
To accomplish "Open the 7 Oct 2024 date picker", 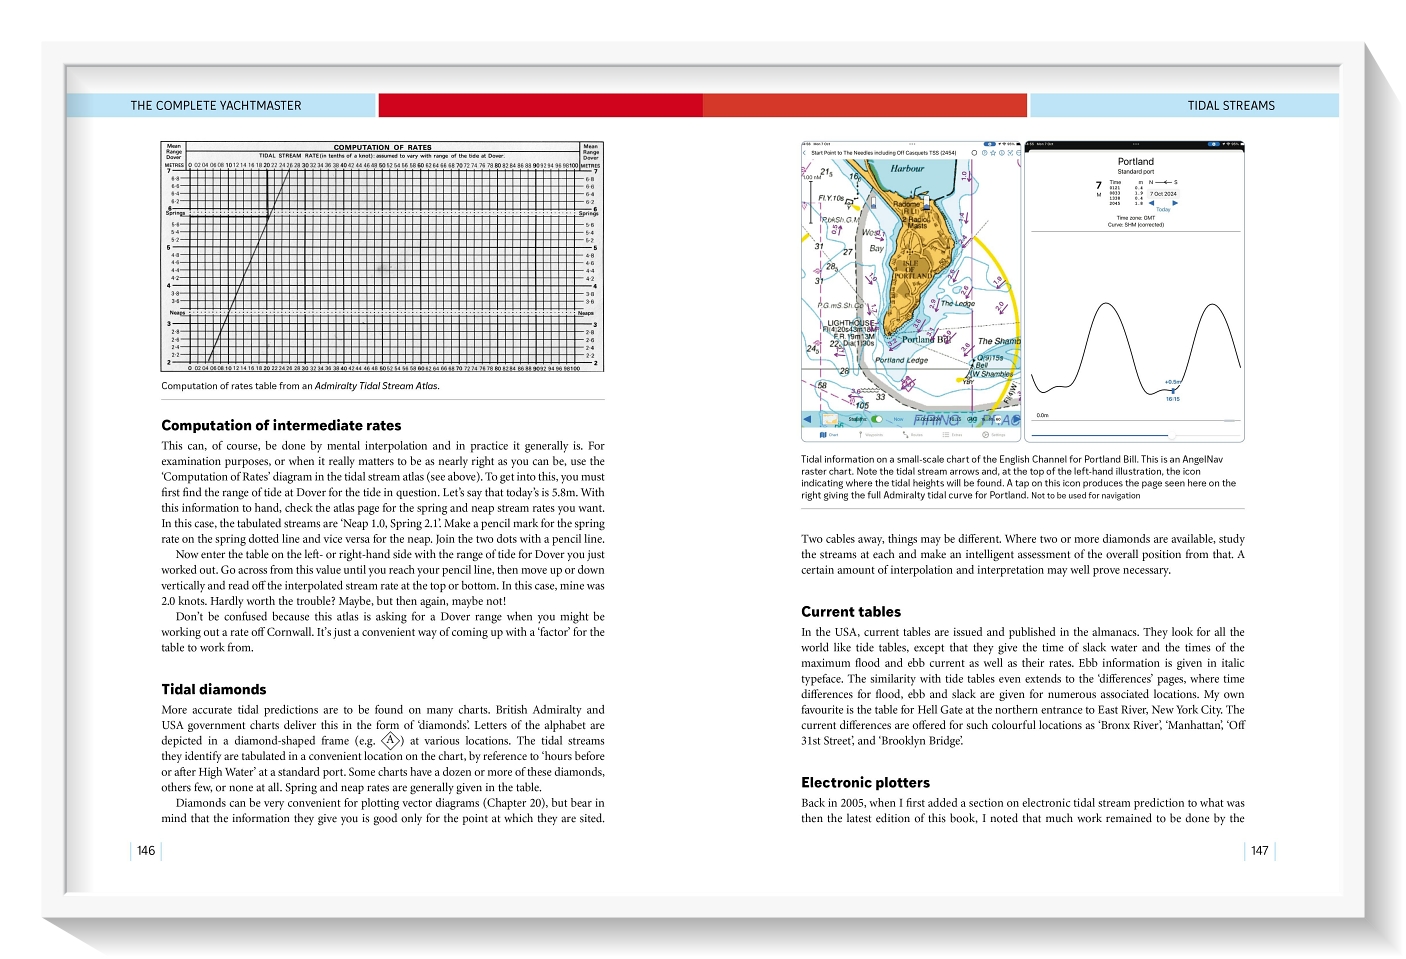I will [1163, 194].
